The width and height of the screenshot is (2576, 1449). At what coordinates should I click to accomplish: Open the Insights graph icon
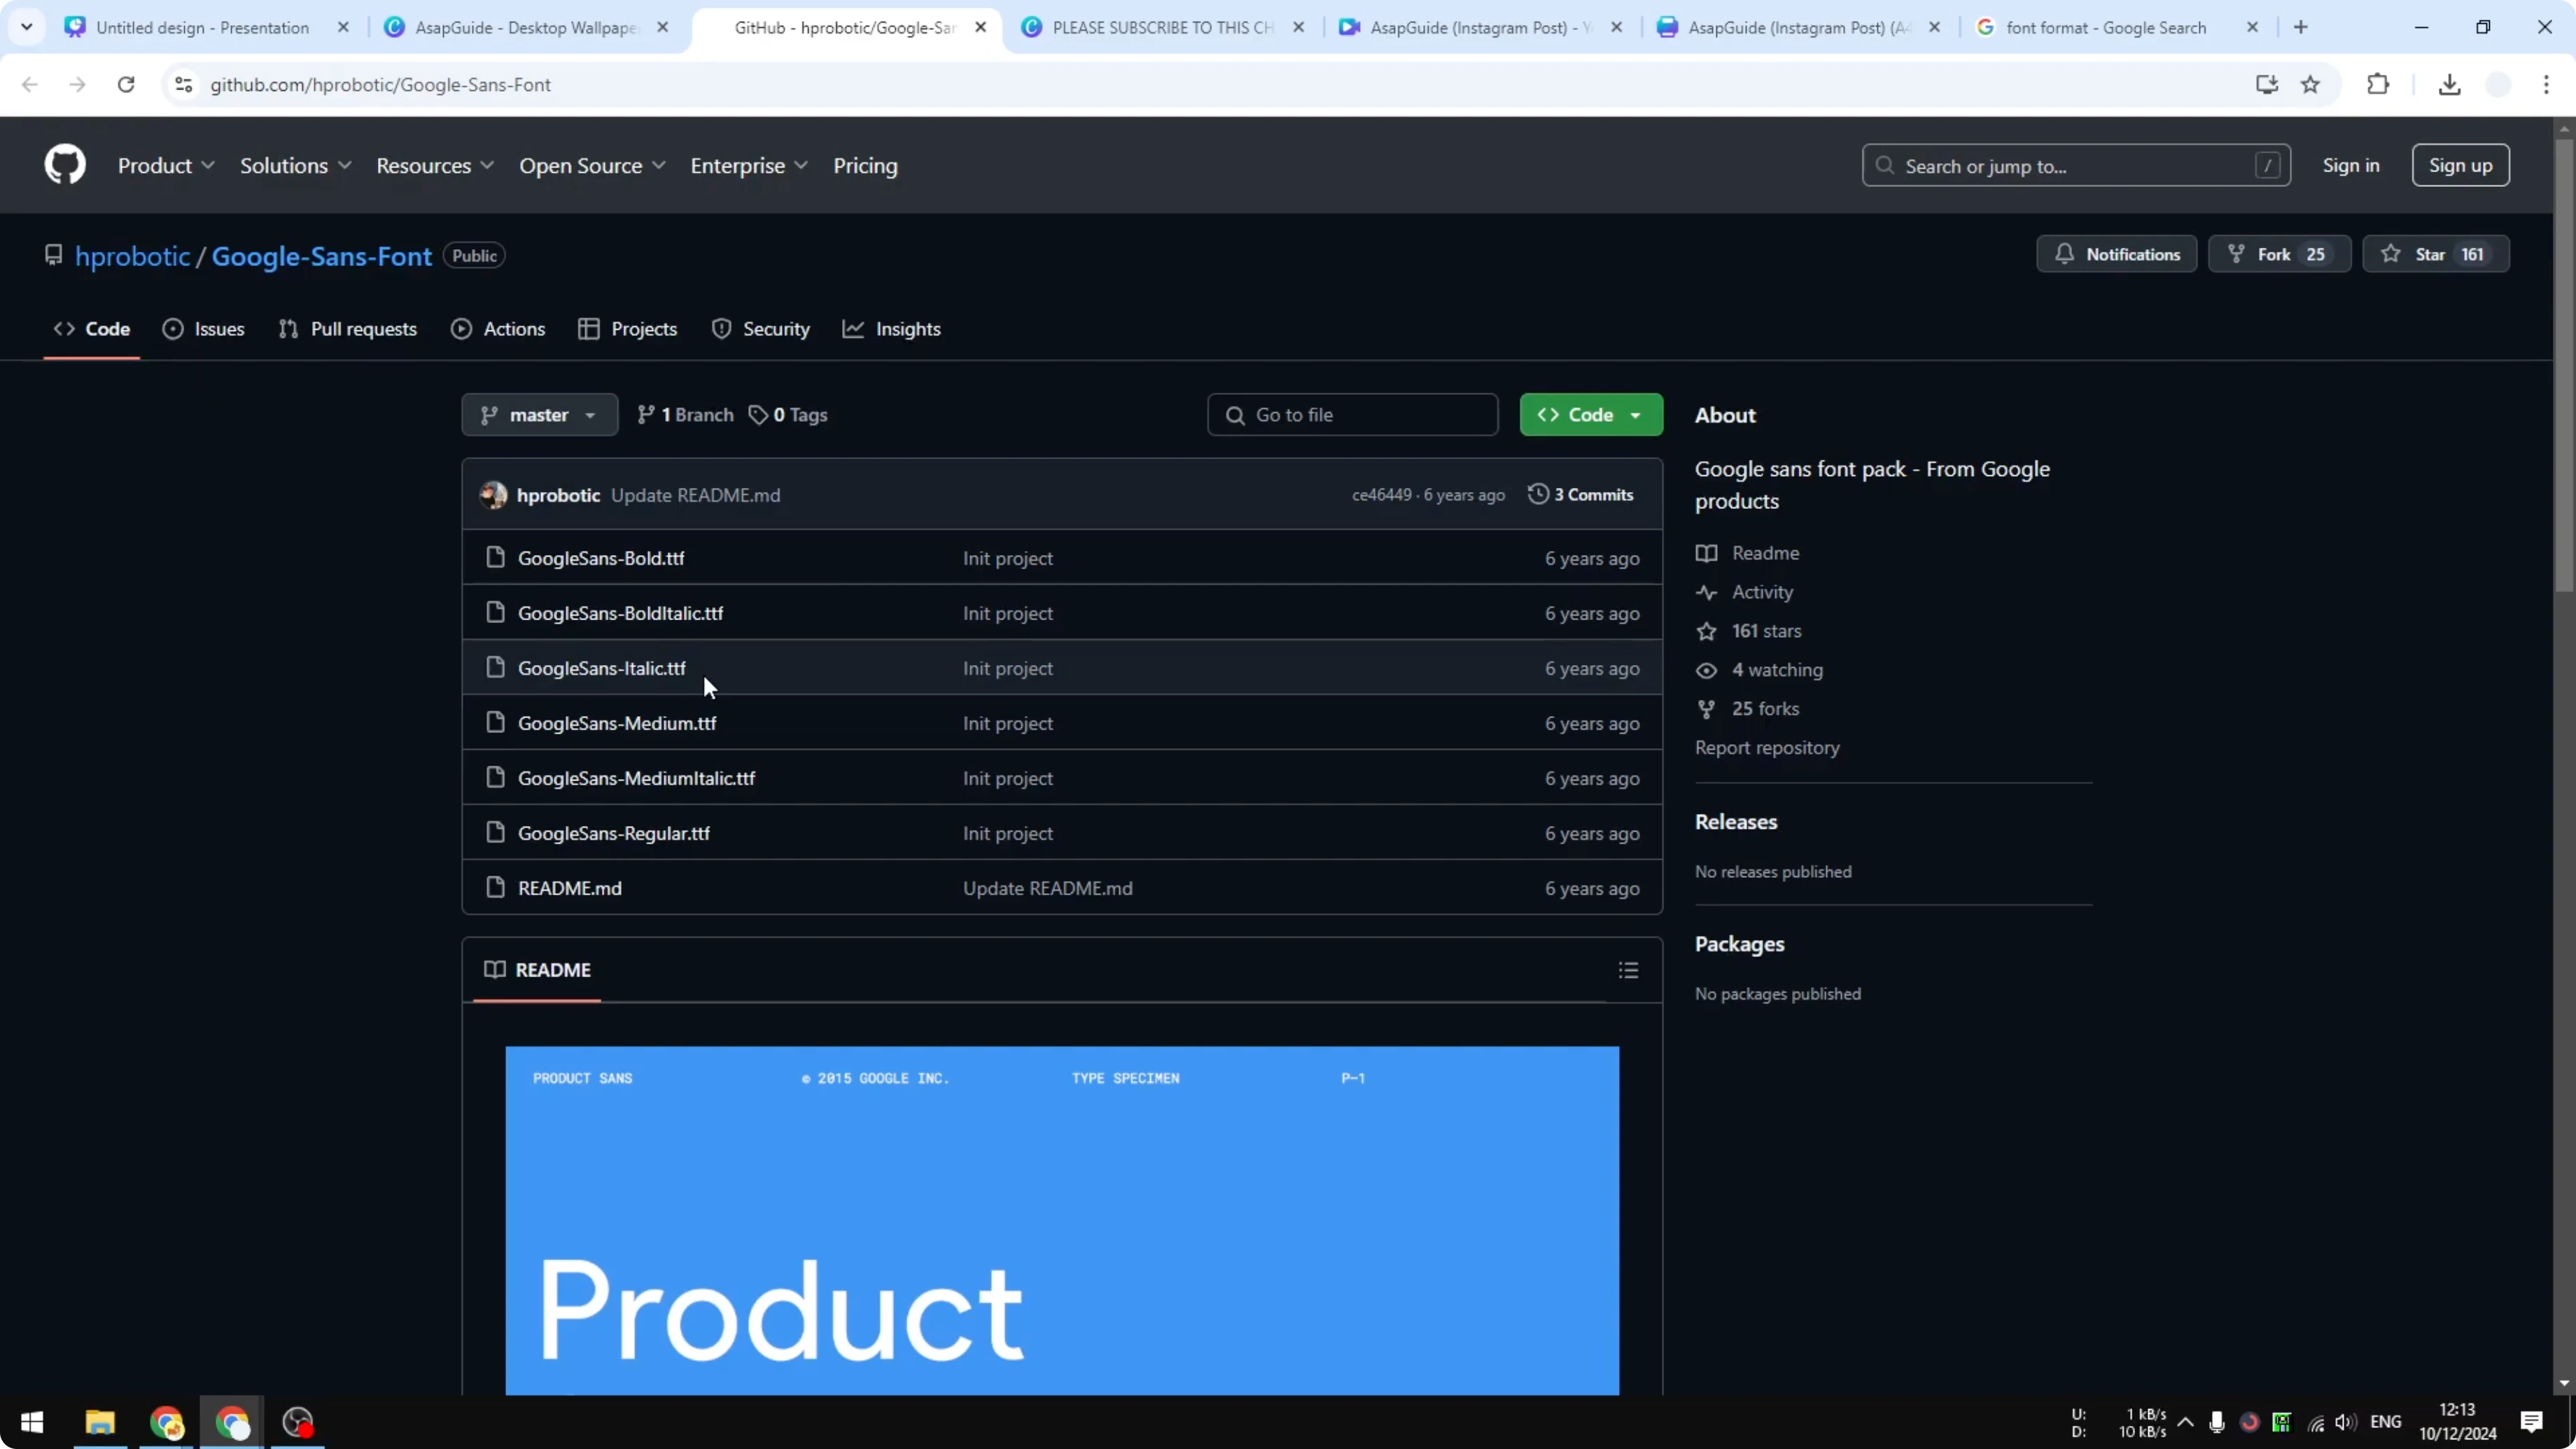(x=852, y=328)
